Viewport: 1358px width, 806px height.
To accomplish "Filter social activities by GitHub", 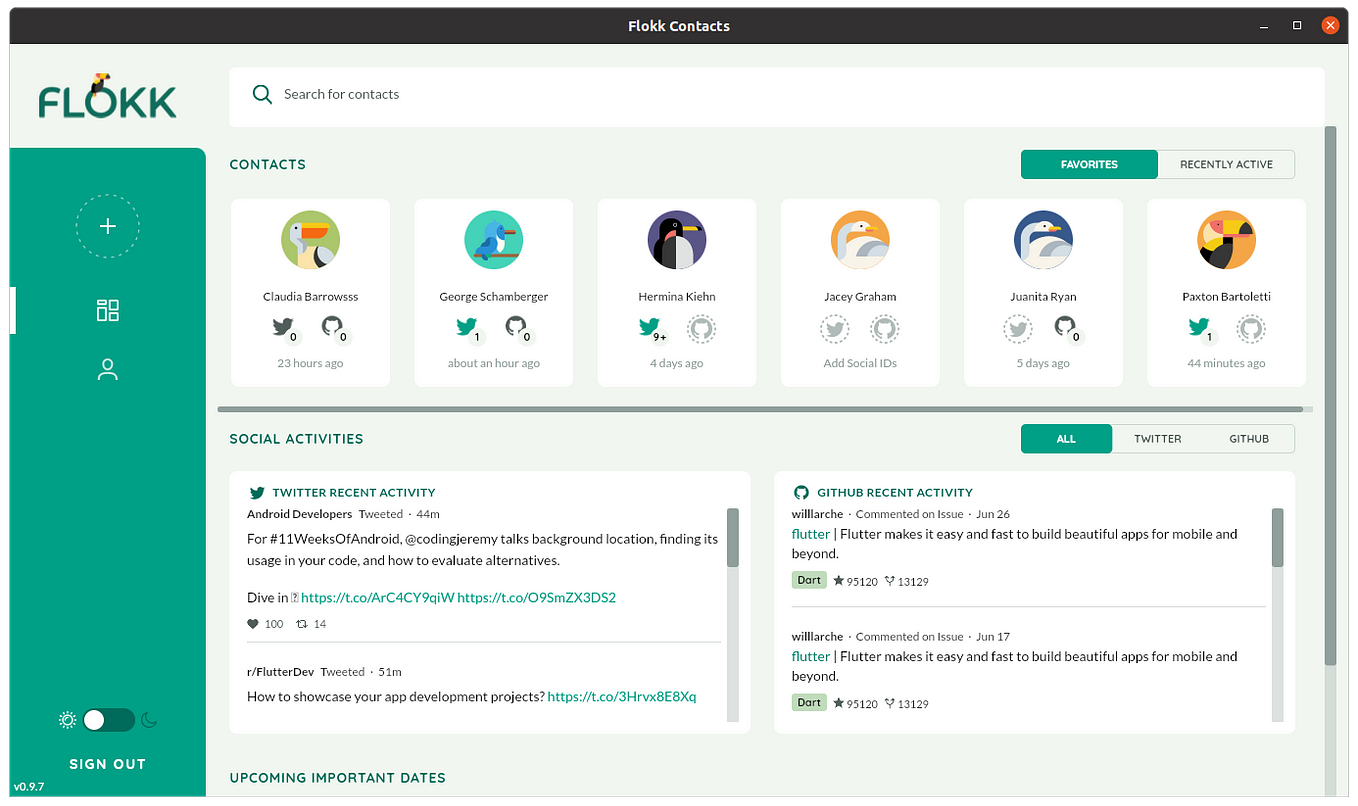I will 1249,439.
